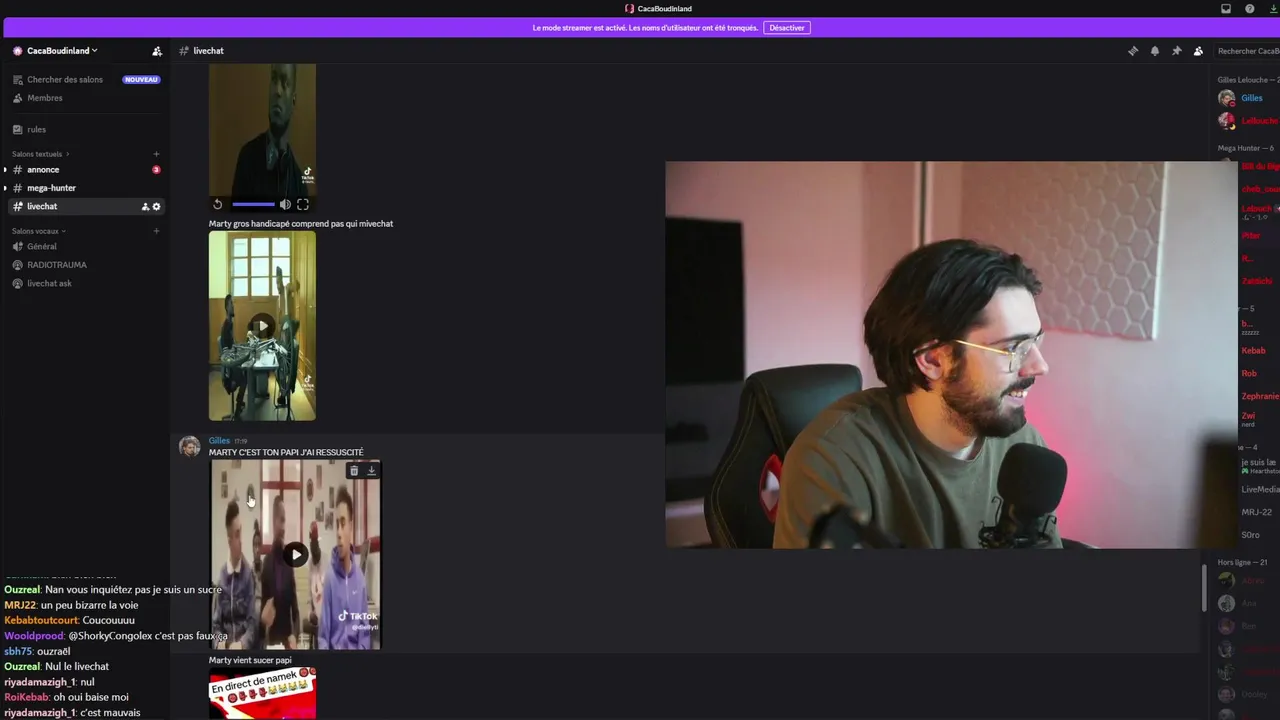Click the 'Hors ligne — 21' group header
The width and height of the screenshot is (1280, 720).
tap(1242, 563)
